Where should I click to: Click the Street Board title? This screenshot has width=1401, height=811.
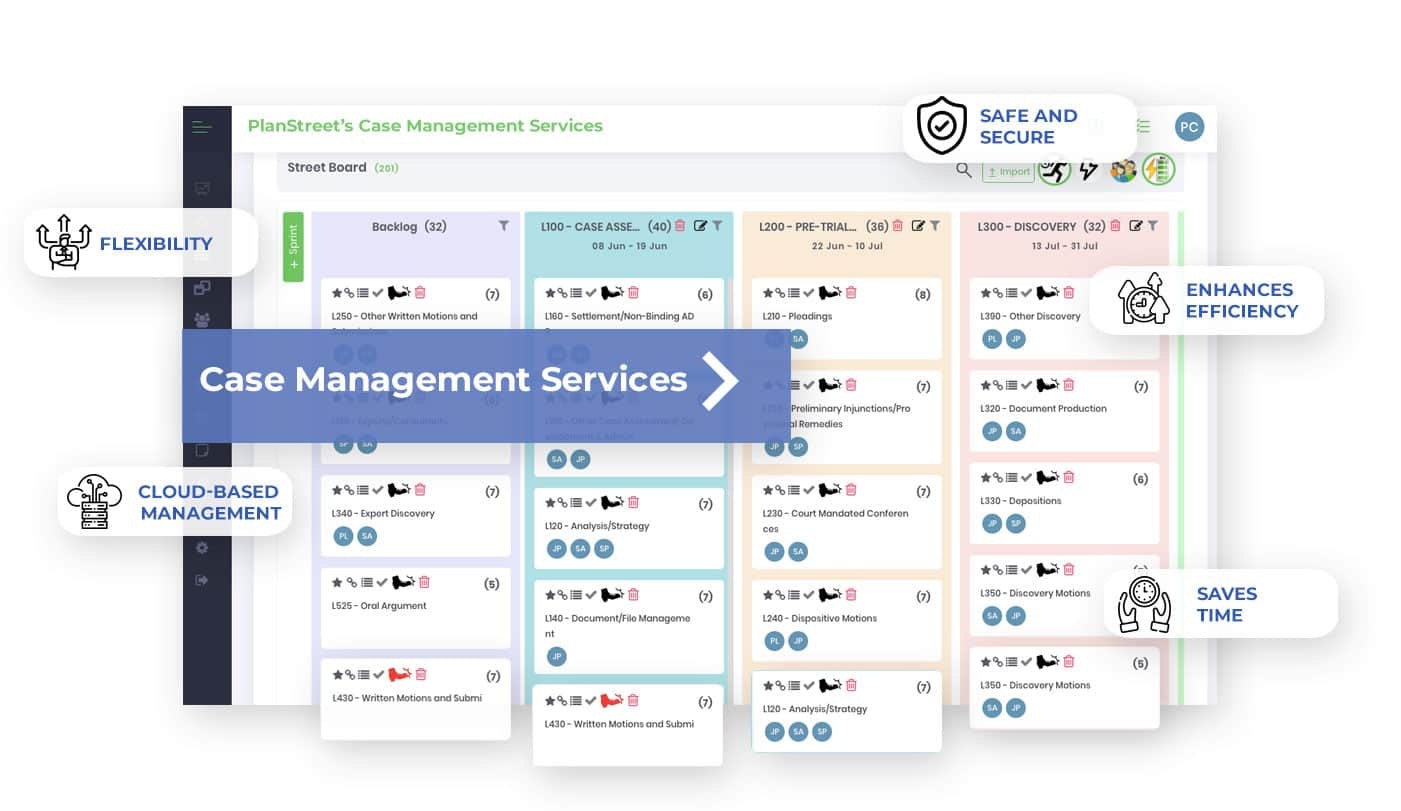tap(327, 168)
